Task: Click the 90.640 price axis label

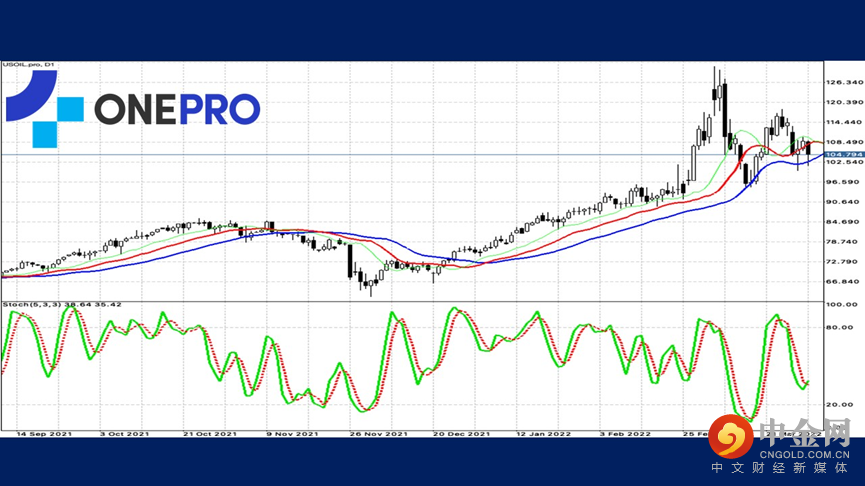Action: (842, 202)
